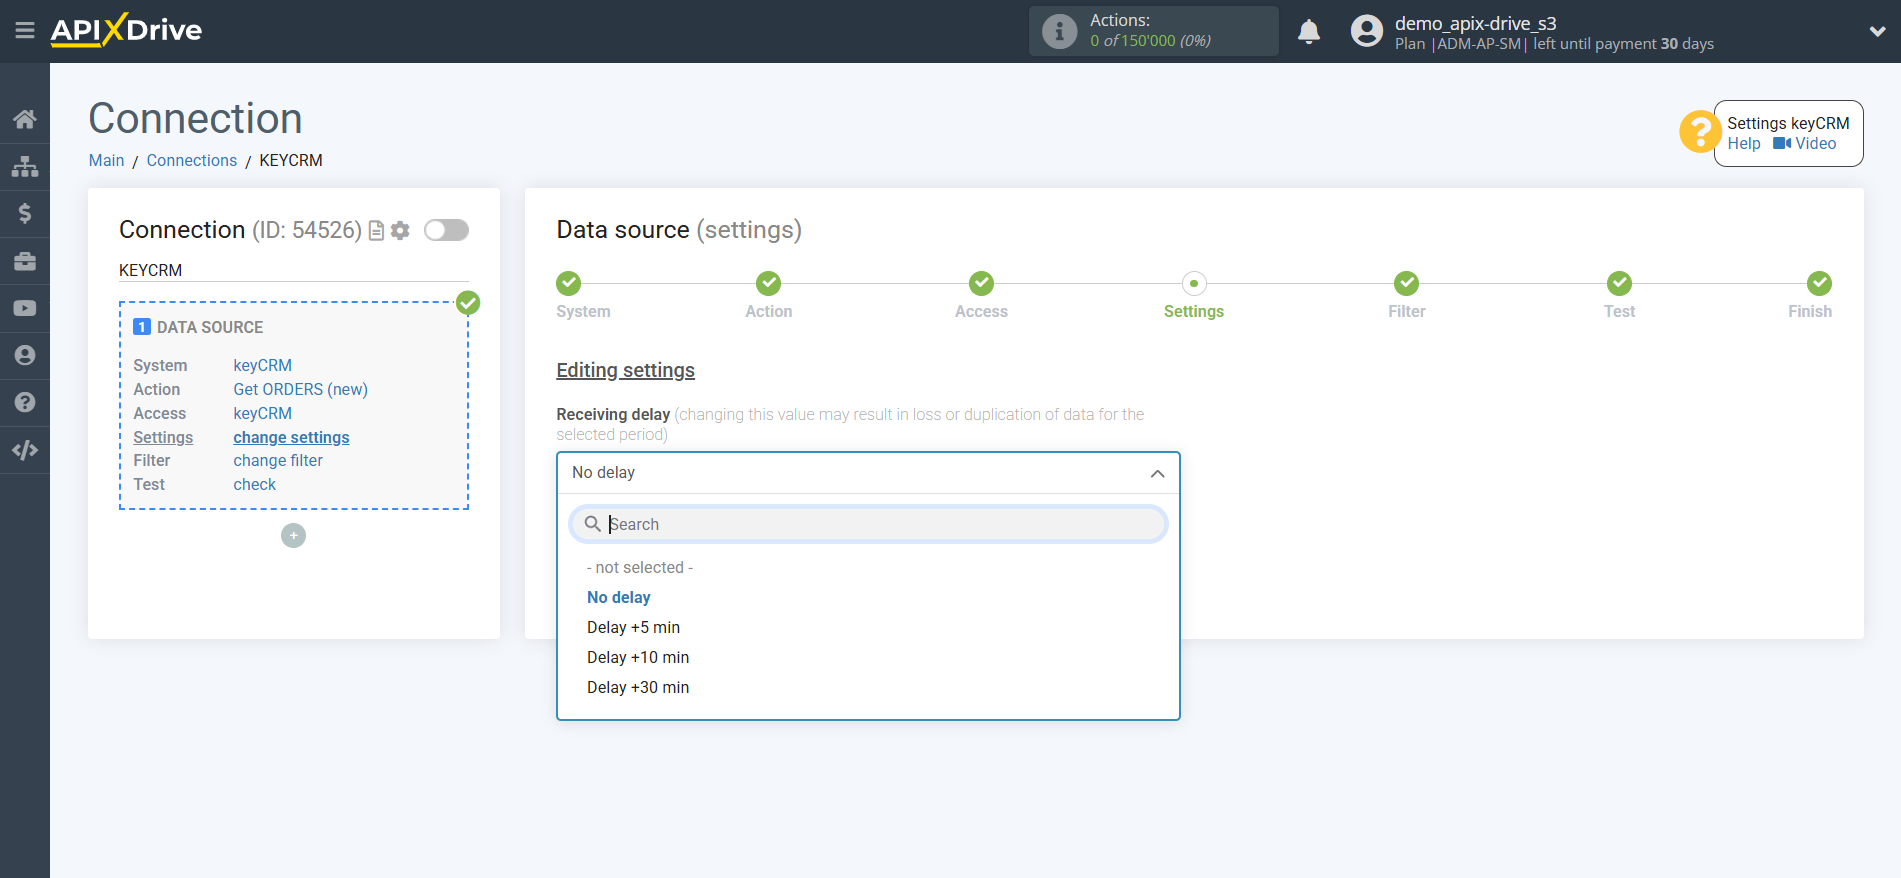The width and height of the screenshot is (1901, 878).
Task: Click the yellow help question mark icon
Action: 1699,132
